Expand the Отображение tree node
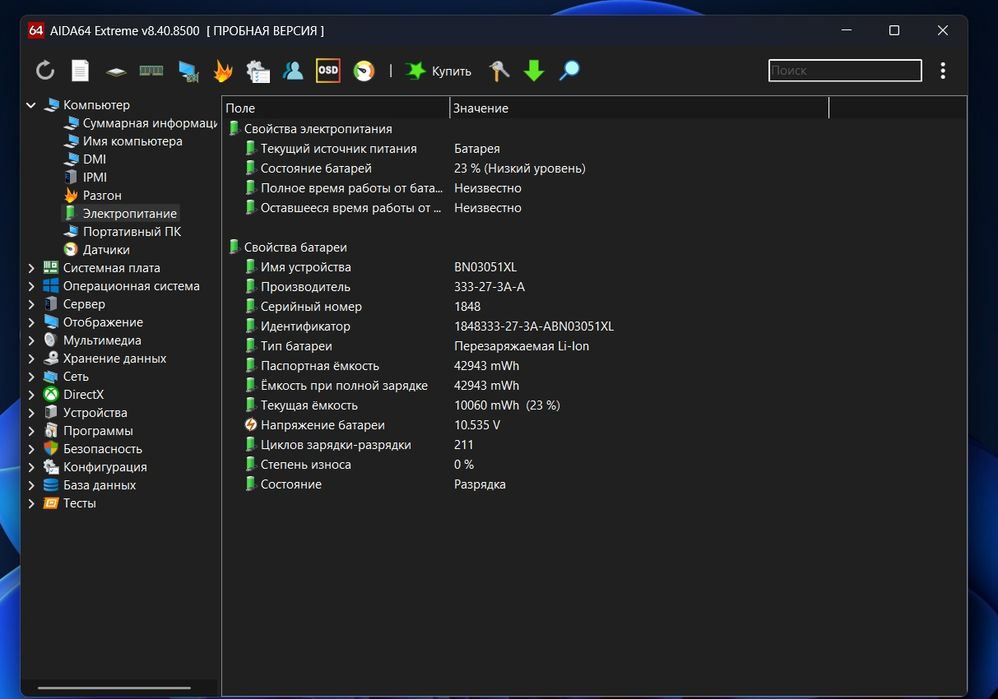This screenshot has width=998, height=699. tap(31, 323)
